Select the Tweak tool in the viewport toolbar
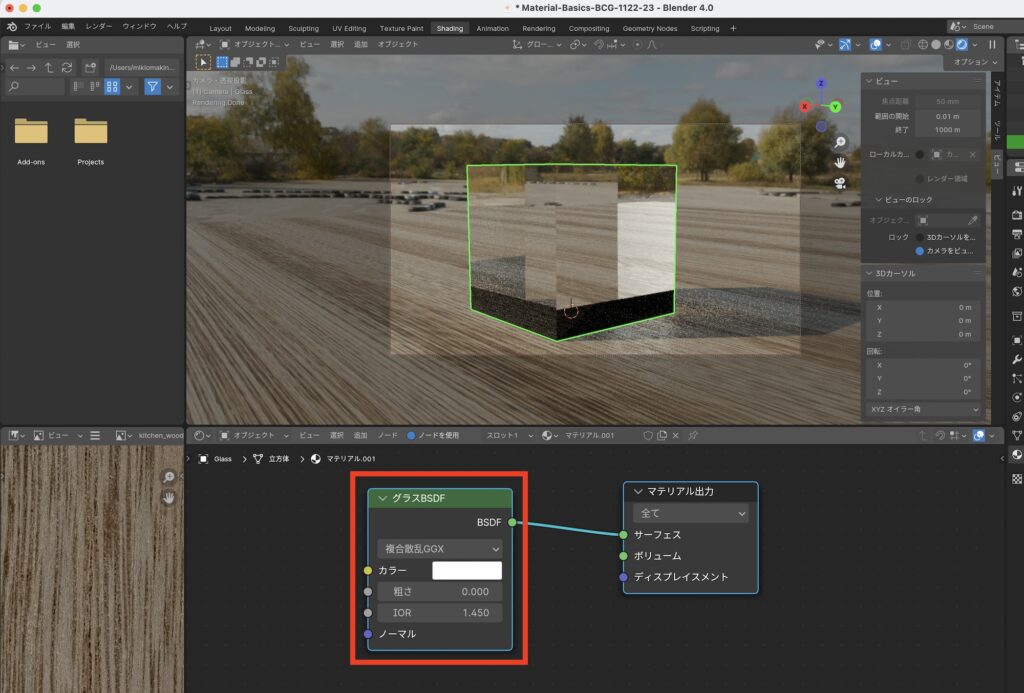Image resolution: width=1024 pixels, height=693 pixels. pyautogui.click(x=203, y=62)
